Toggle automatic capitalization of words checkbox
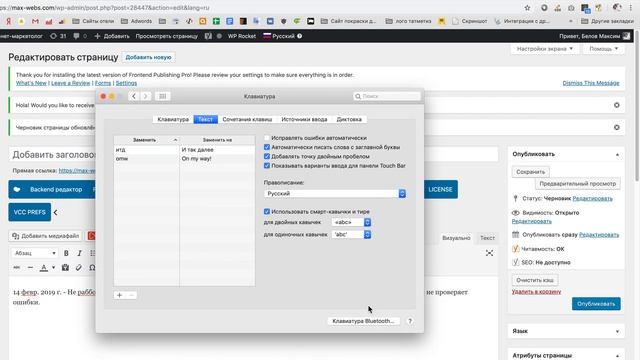Image resolution: width=640 pixels, height=360 pixels. pyautogui.click(x=267, y=147)
